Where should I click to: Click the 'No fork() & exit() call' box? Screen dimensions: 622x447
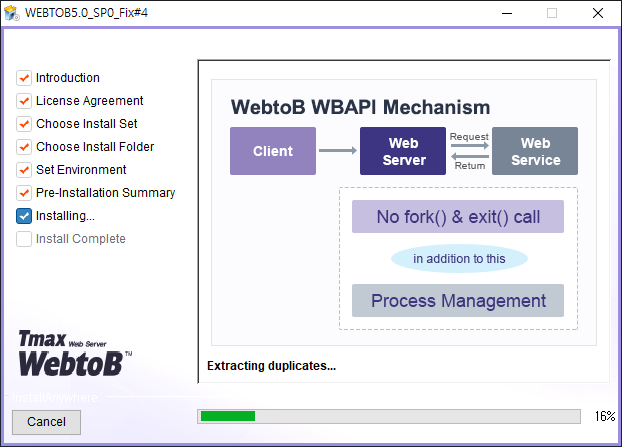tap(458, 217)
